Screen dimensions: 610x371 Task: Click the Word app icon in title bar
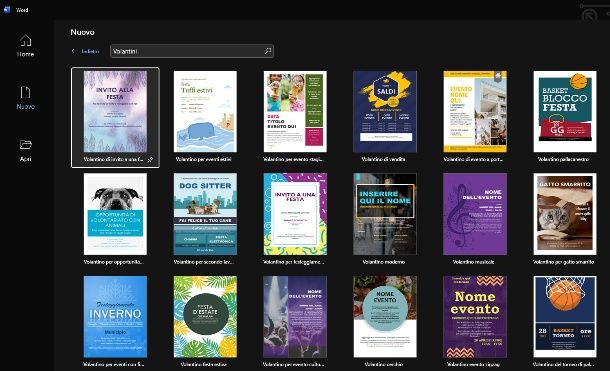pos(7,10)
